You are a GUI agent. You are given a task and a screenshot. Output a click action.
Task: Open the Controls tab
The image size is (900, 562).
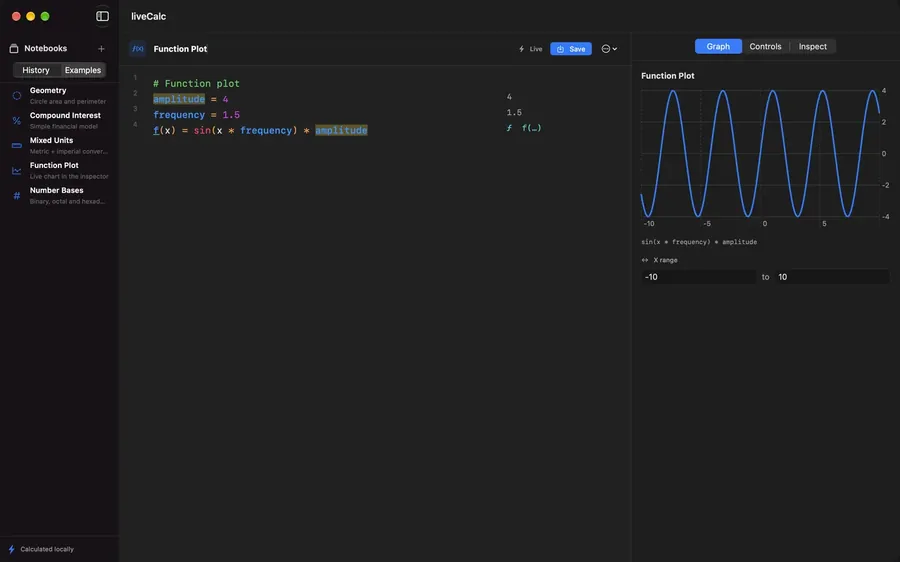[x=765, y=46]
